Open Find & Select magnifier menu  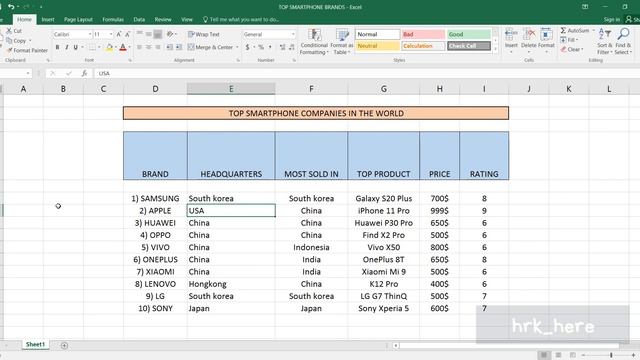click(x=623, y=42)
